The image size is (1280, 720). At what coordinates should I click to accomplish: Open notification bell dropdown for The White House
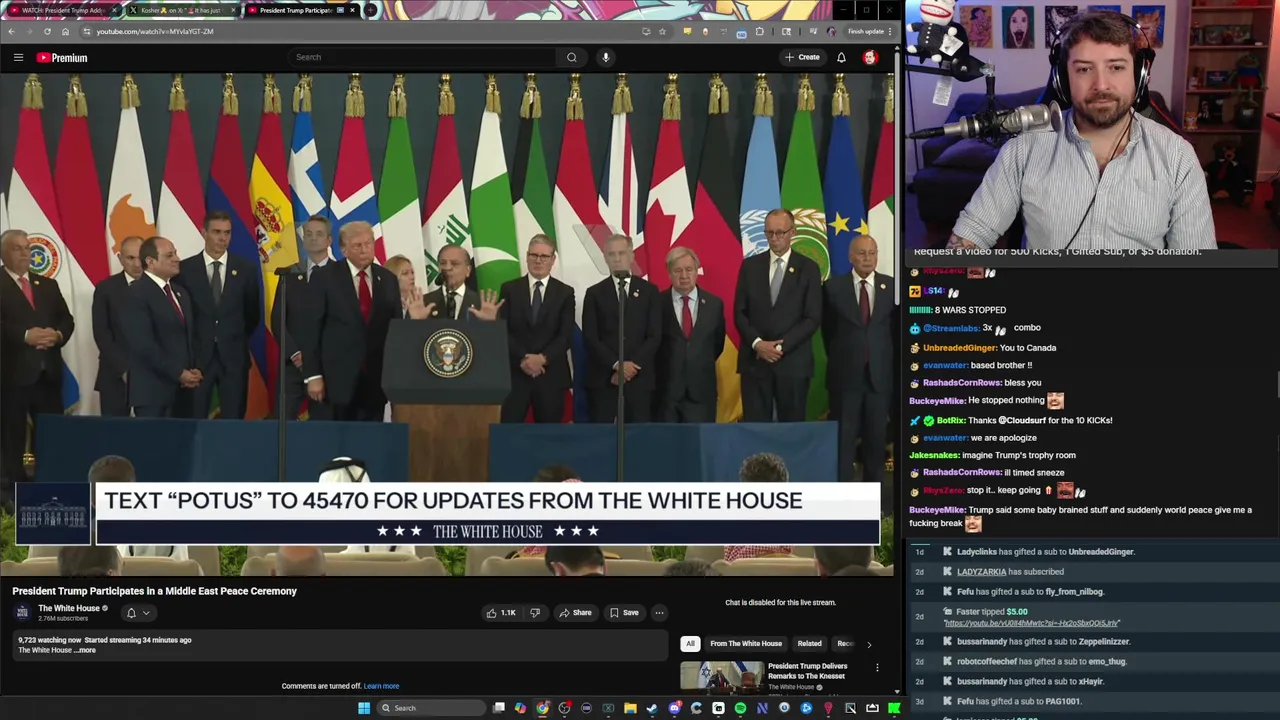(137, 613)
